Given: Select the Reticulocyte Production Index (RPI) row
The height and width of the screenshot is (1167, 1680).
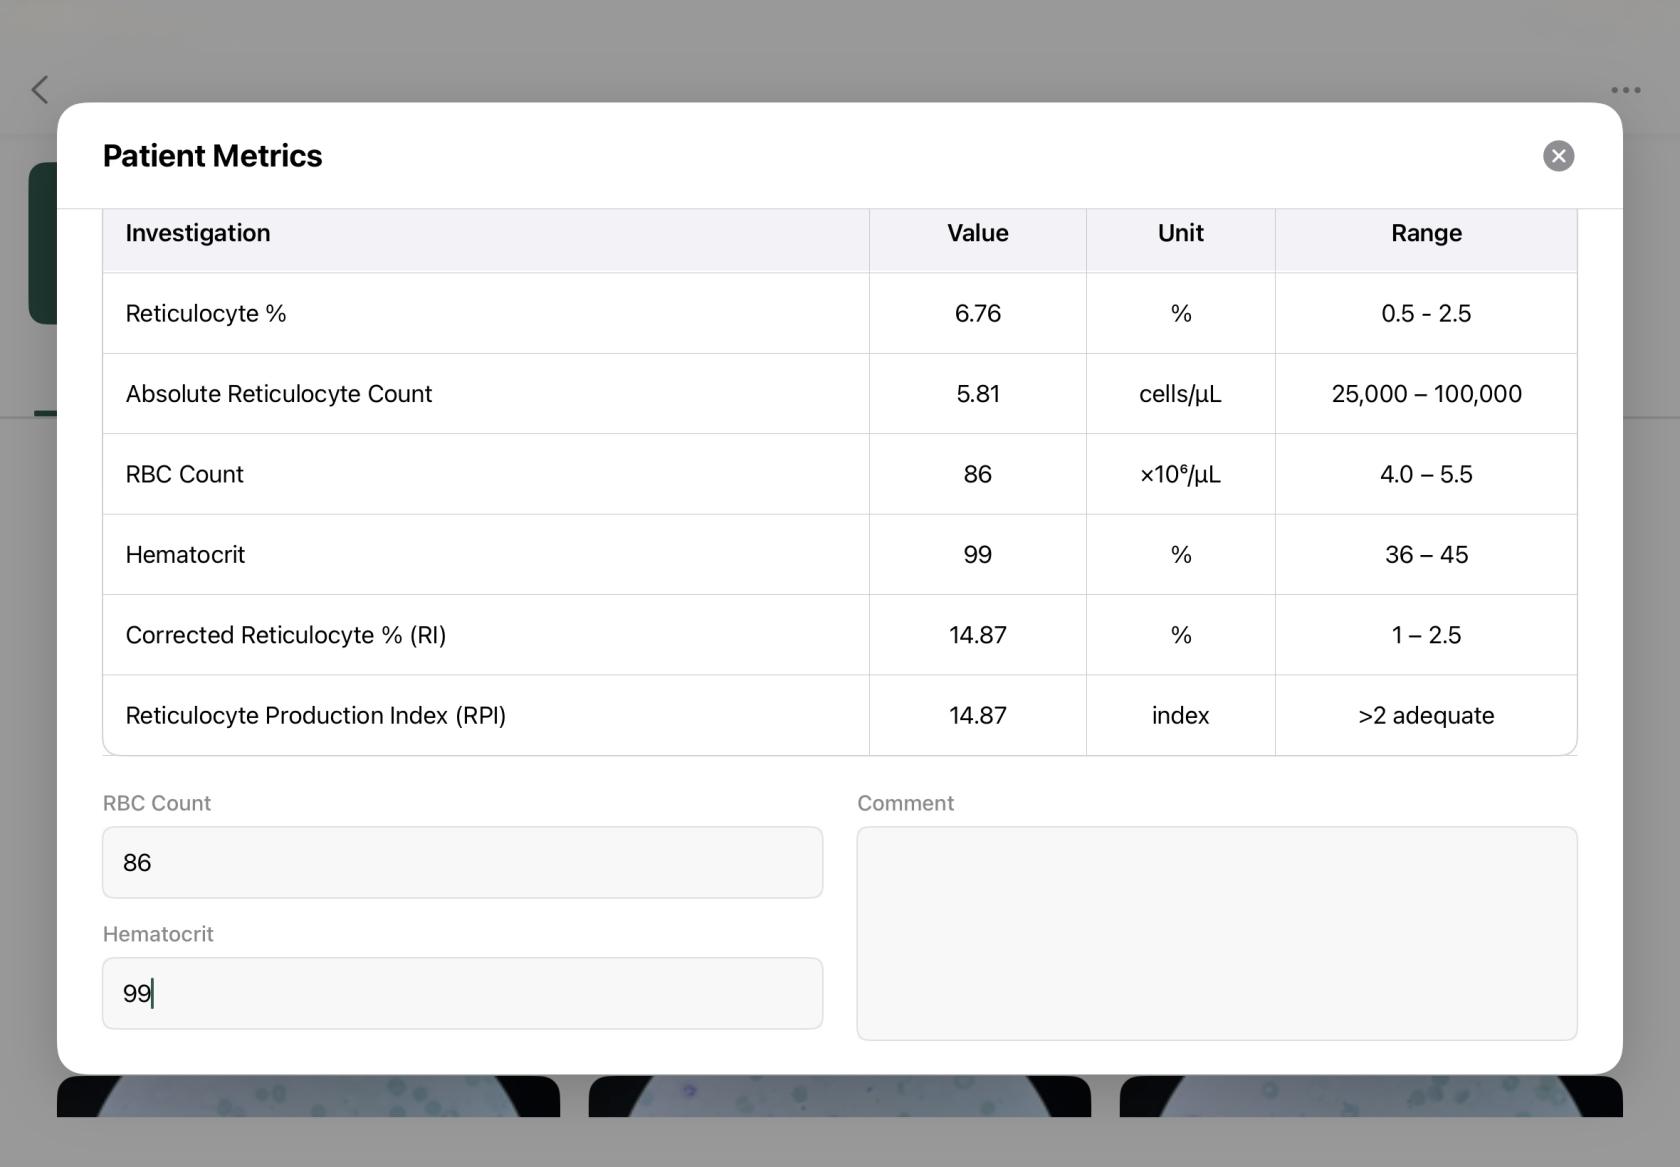Looking at the screenshot, I should 840,715.
